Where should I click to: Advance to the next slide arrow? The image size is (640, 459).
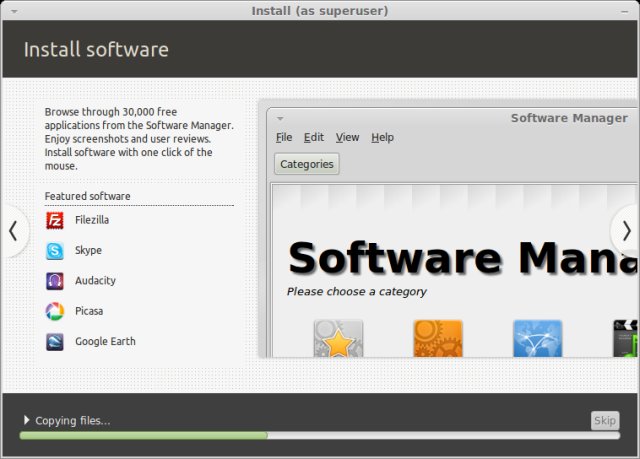pos(626,231)
